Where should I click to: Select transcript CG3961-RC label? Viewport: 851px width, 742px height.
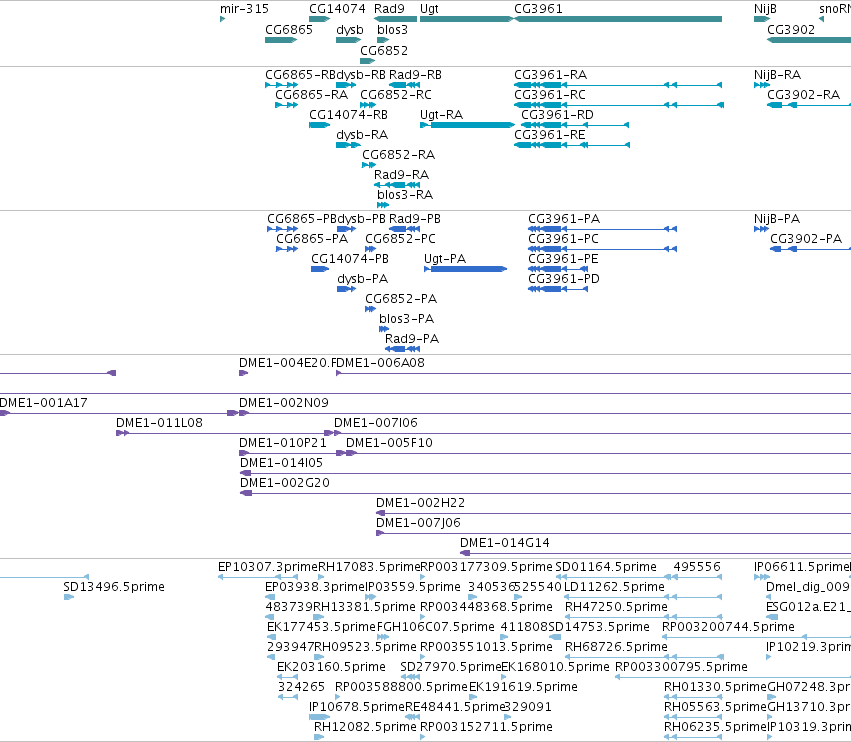pos(550,94)
